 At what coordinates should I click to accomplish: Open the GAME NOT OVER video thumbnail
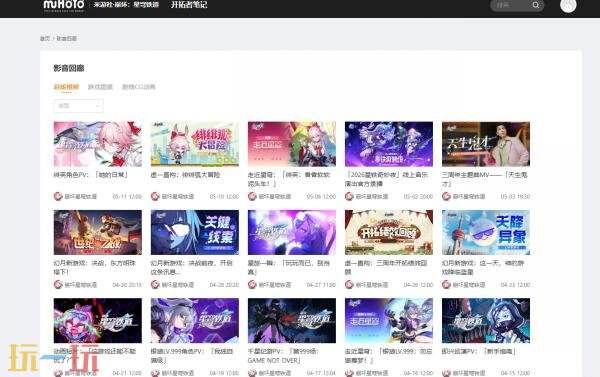click(292, 321)
